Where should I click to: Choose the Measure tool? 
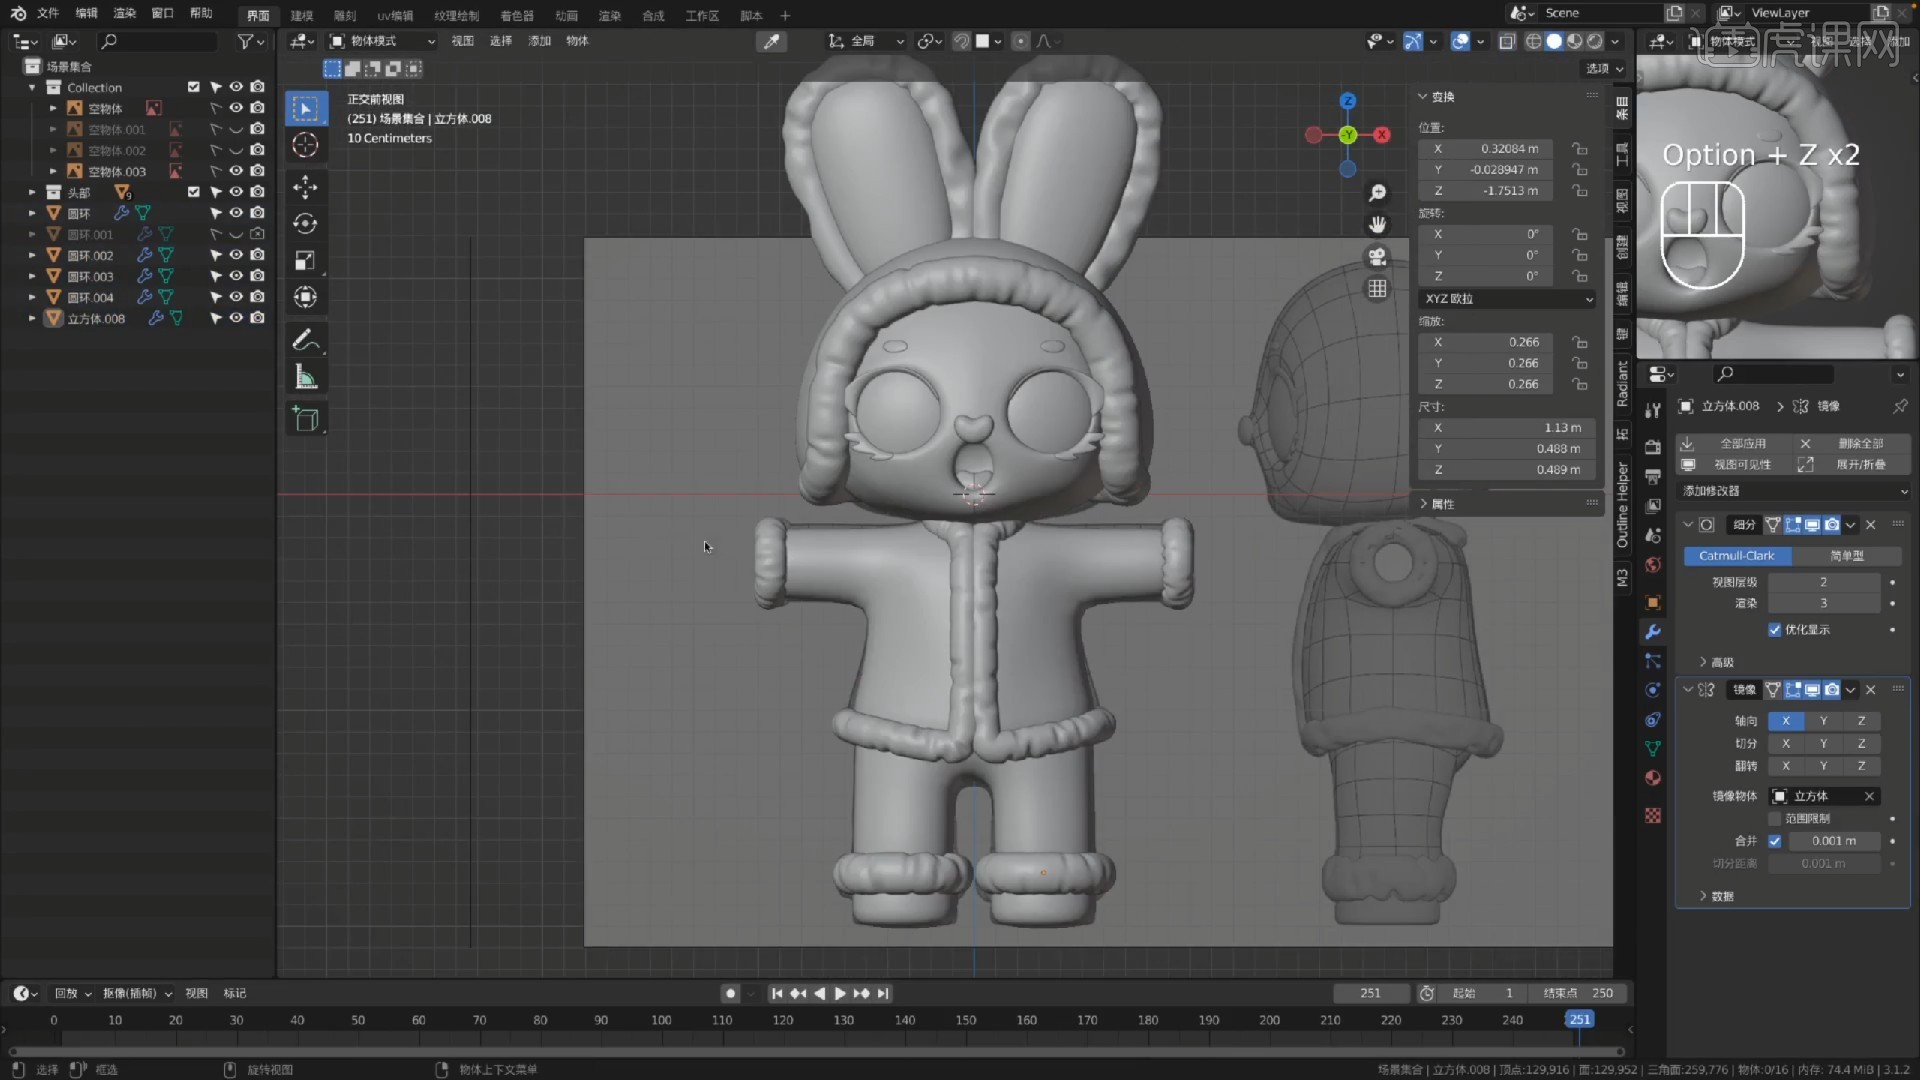306,377
